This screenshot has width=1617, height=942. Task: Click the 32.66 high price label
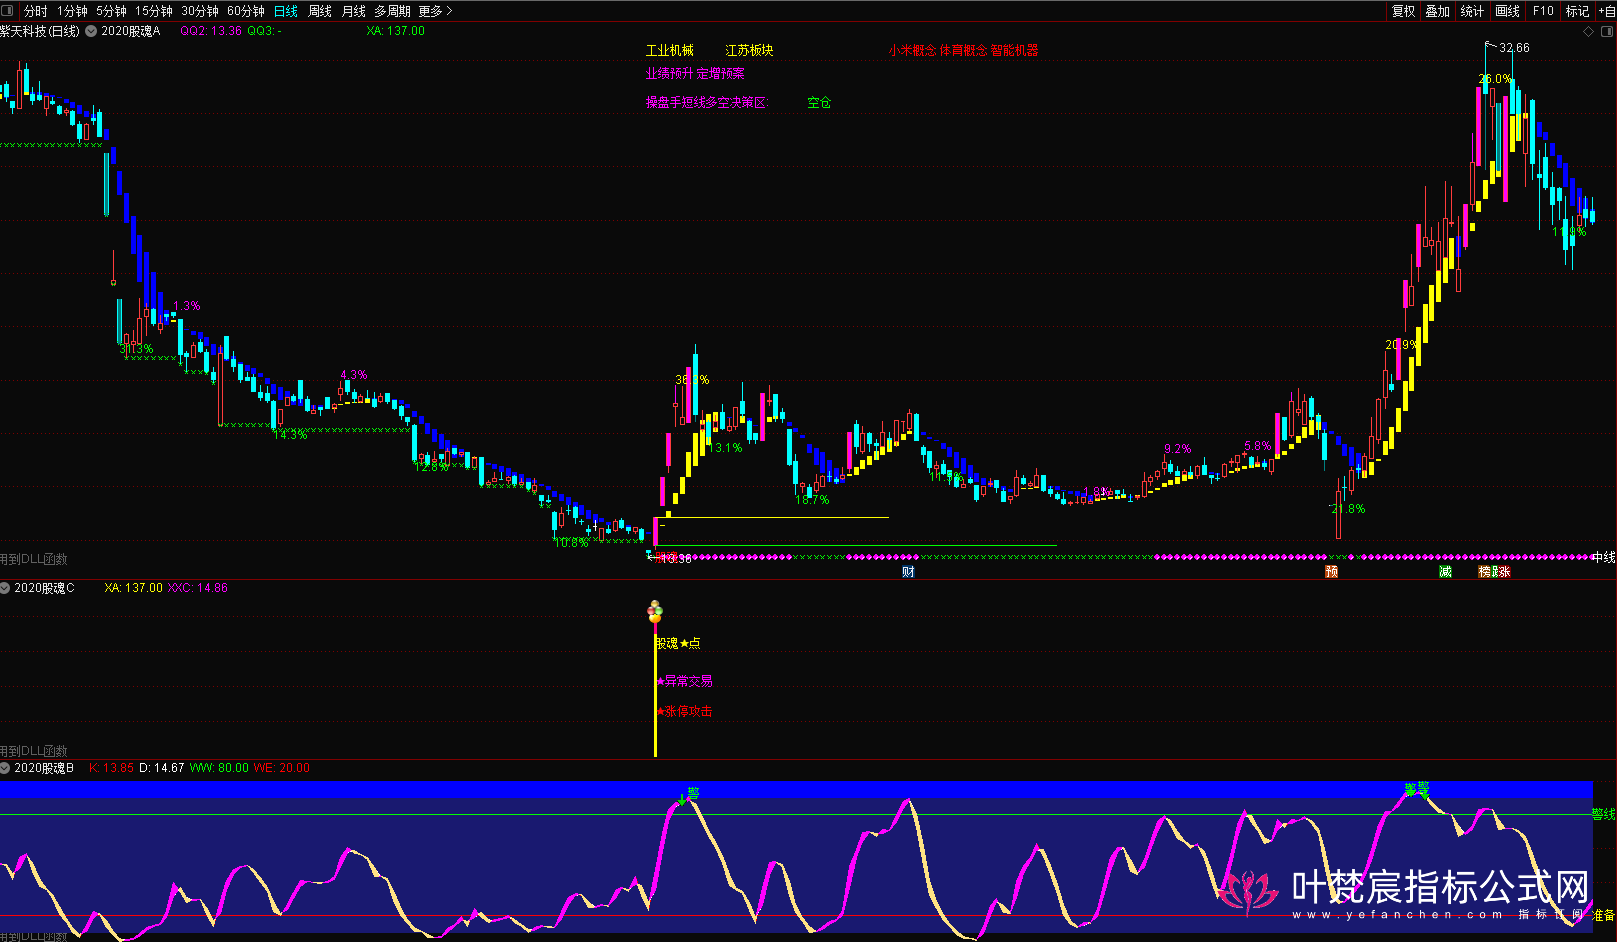[1514, 48]
